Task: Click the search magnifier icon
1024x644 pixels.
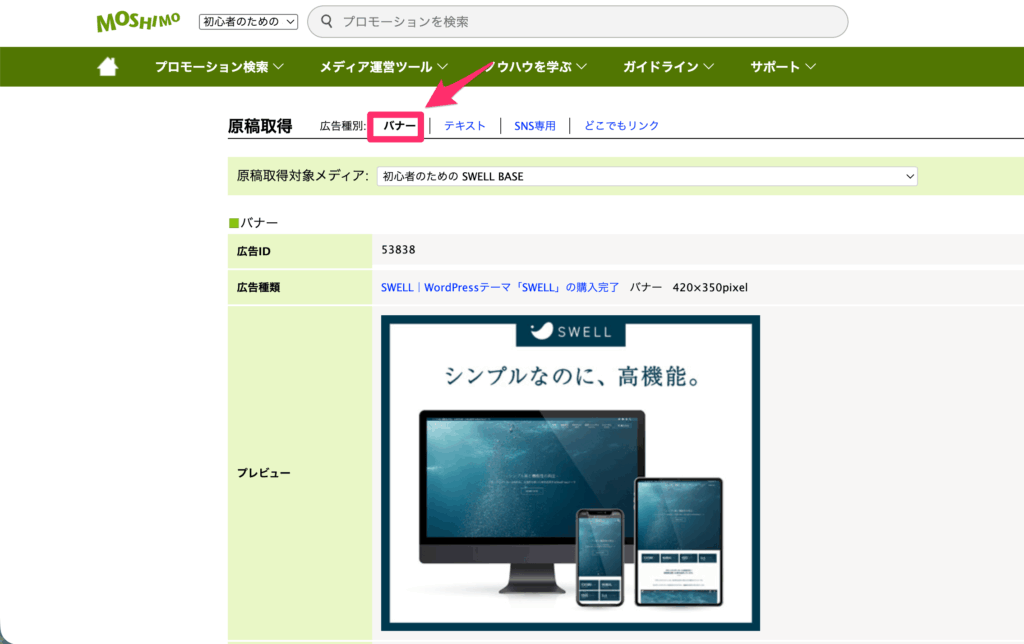Action: coord(327,22)
